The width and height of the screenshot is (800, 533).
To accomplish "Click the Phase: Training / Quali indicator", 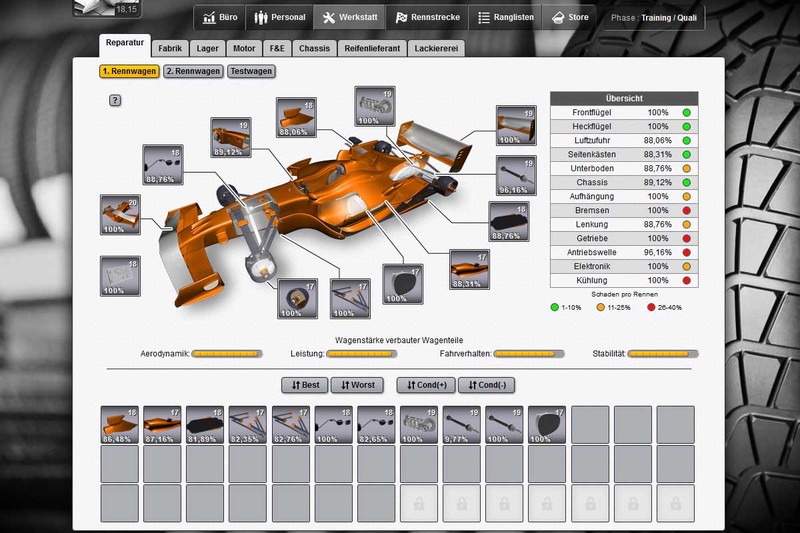I will pos(654,18).
